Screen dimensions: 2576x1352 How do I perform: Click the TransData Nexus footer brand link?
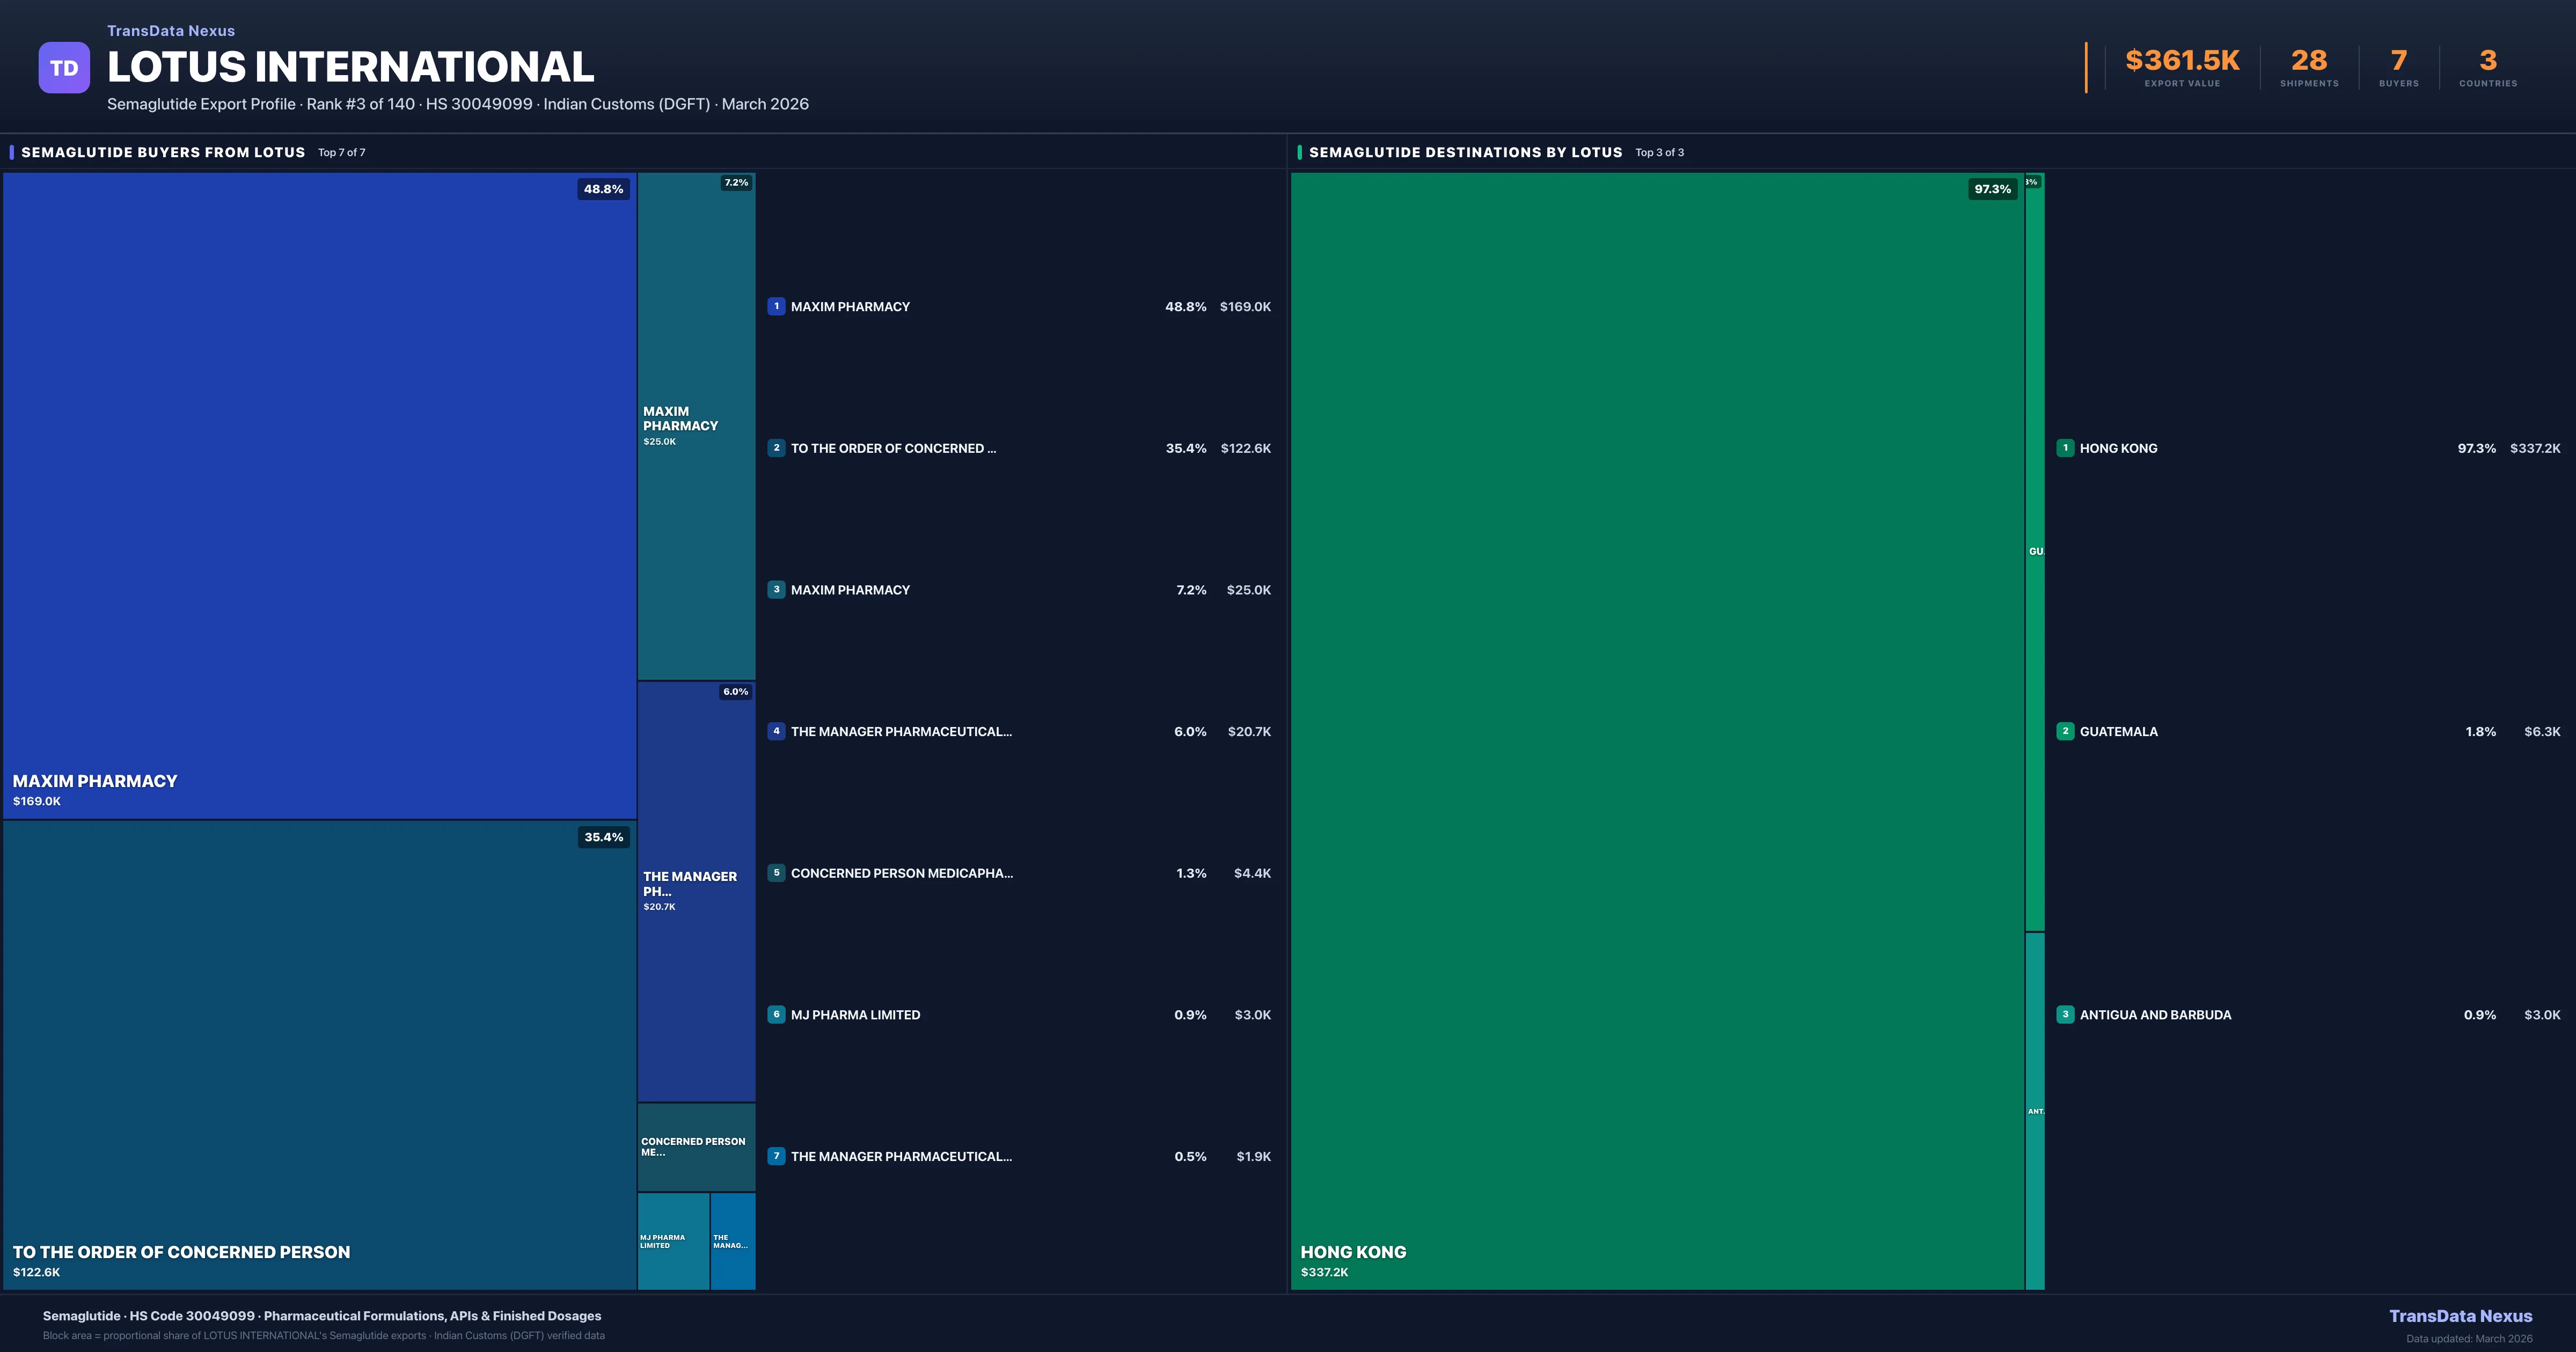(x=2460, y=1316)
